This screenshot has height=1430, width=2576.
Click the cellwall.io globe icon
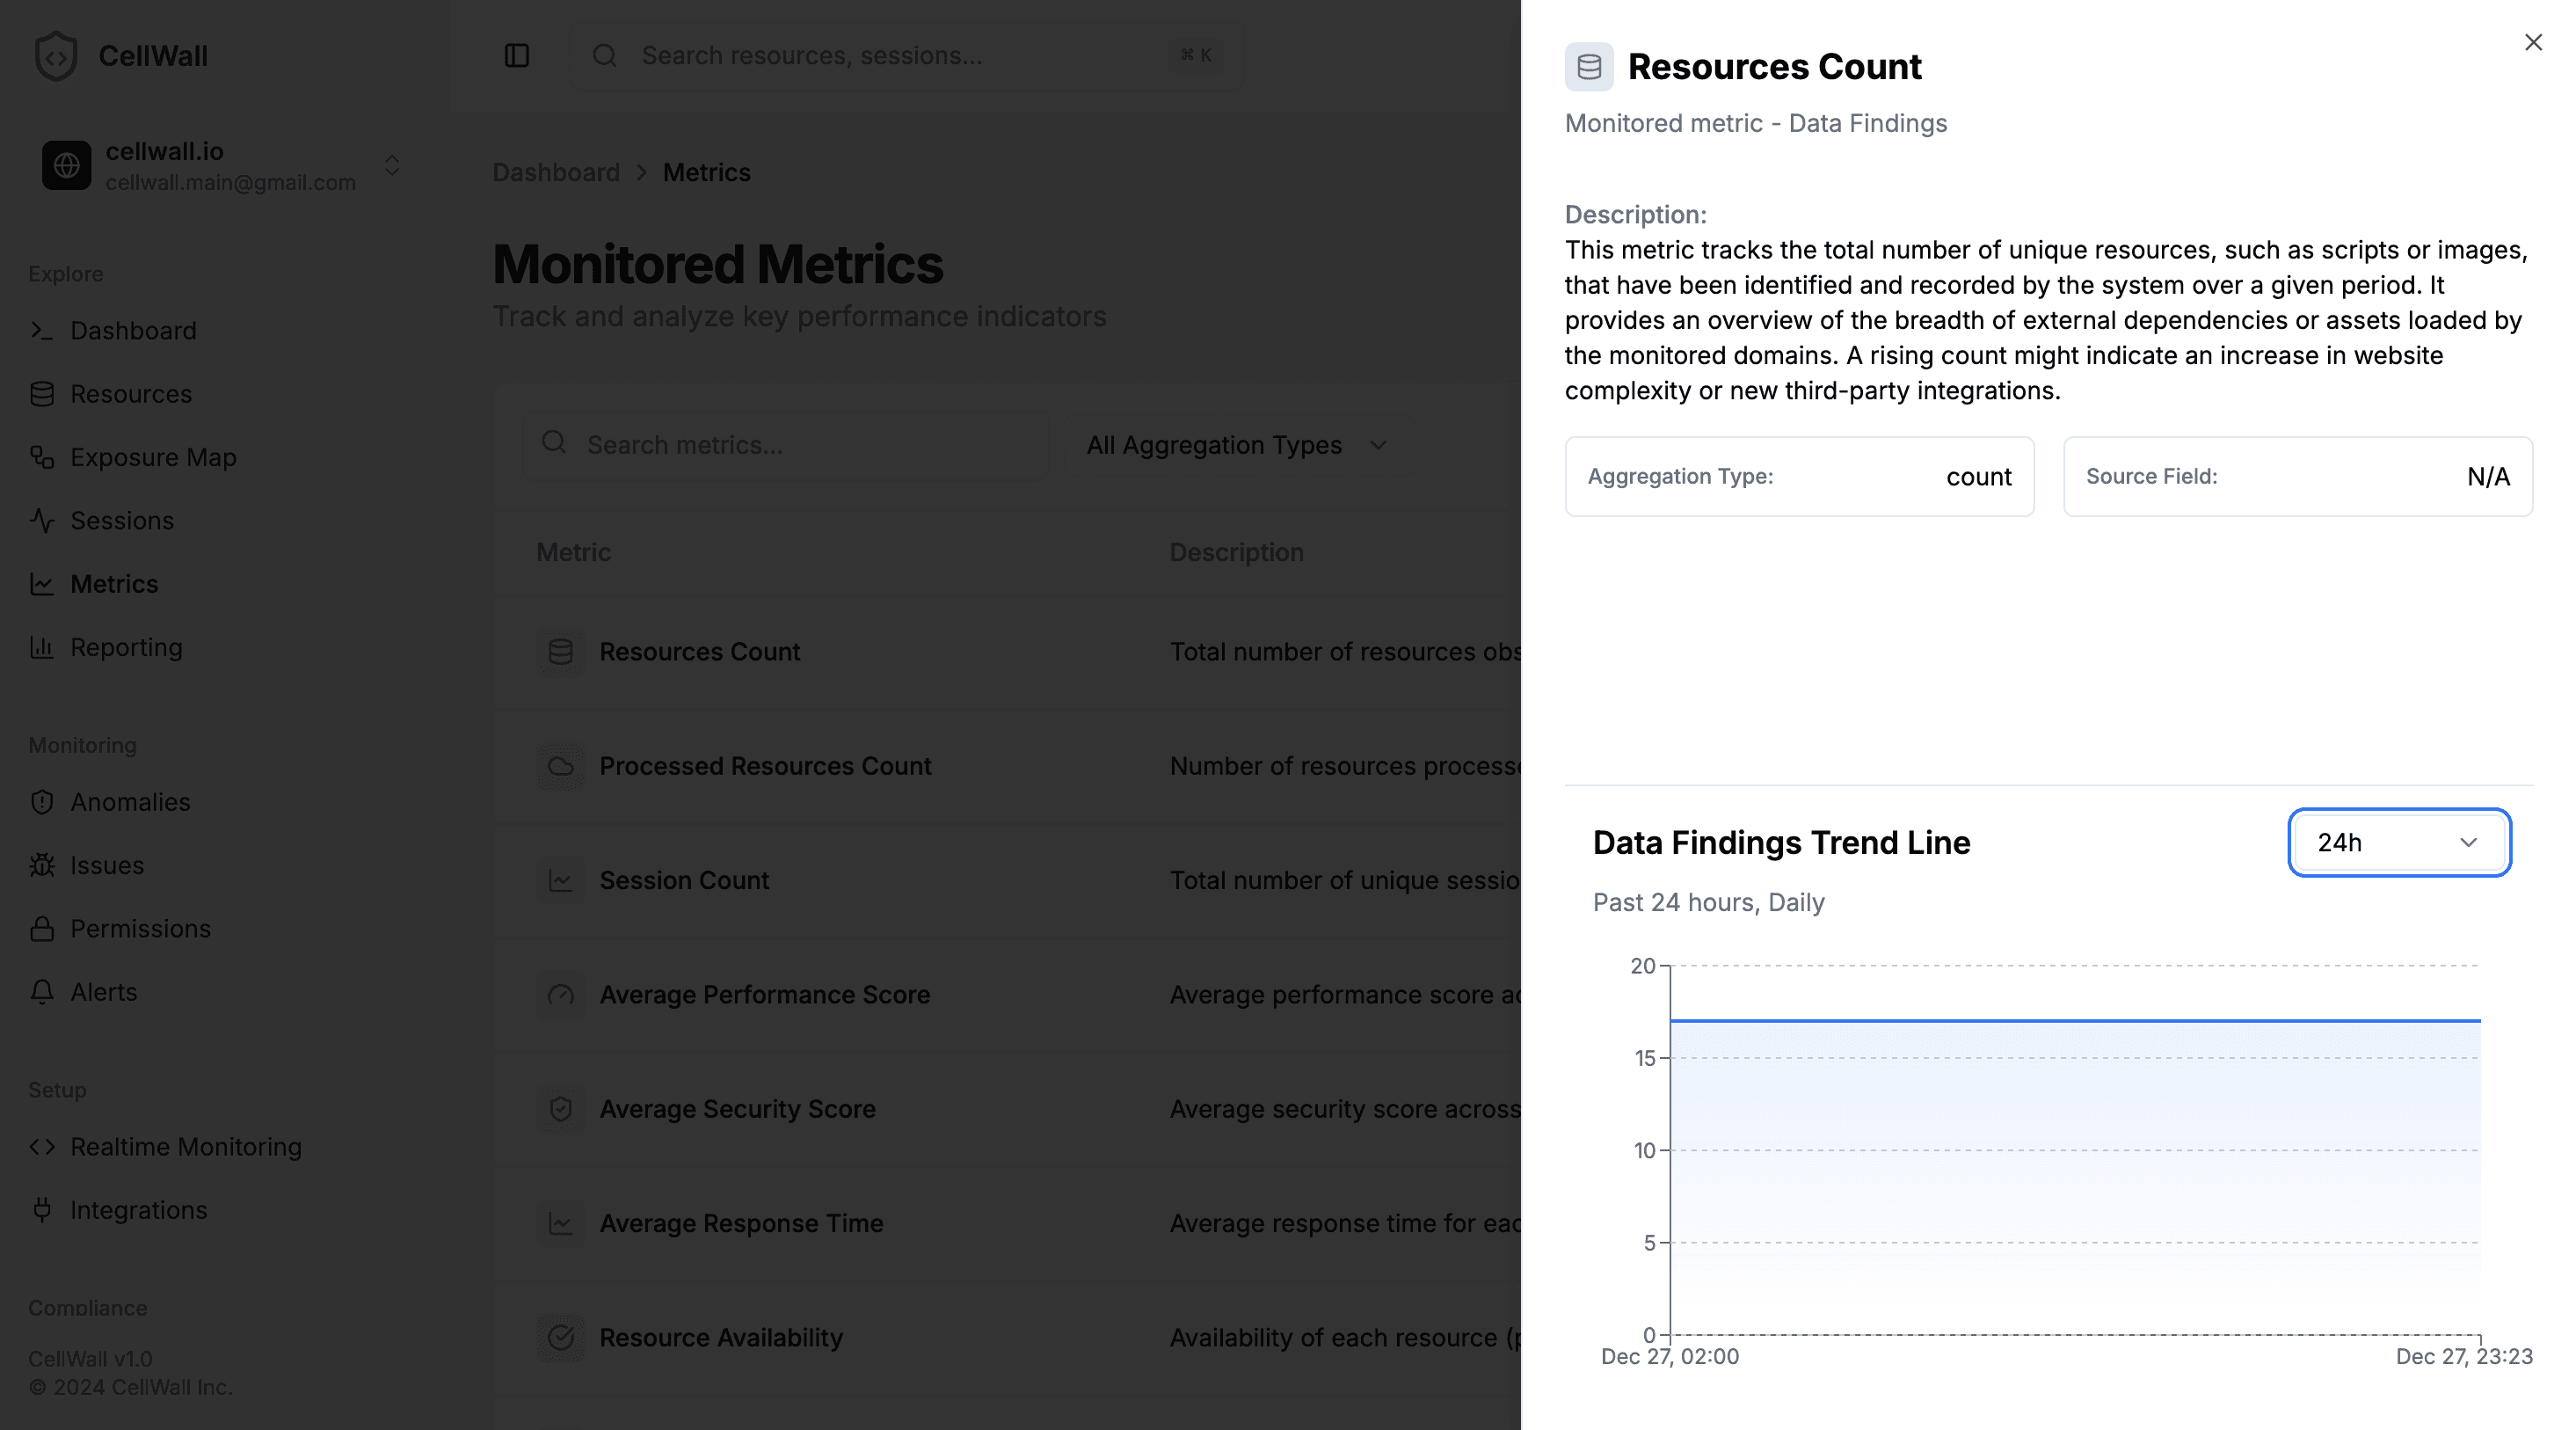[67, 165]
